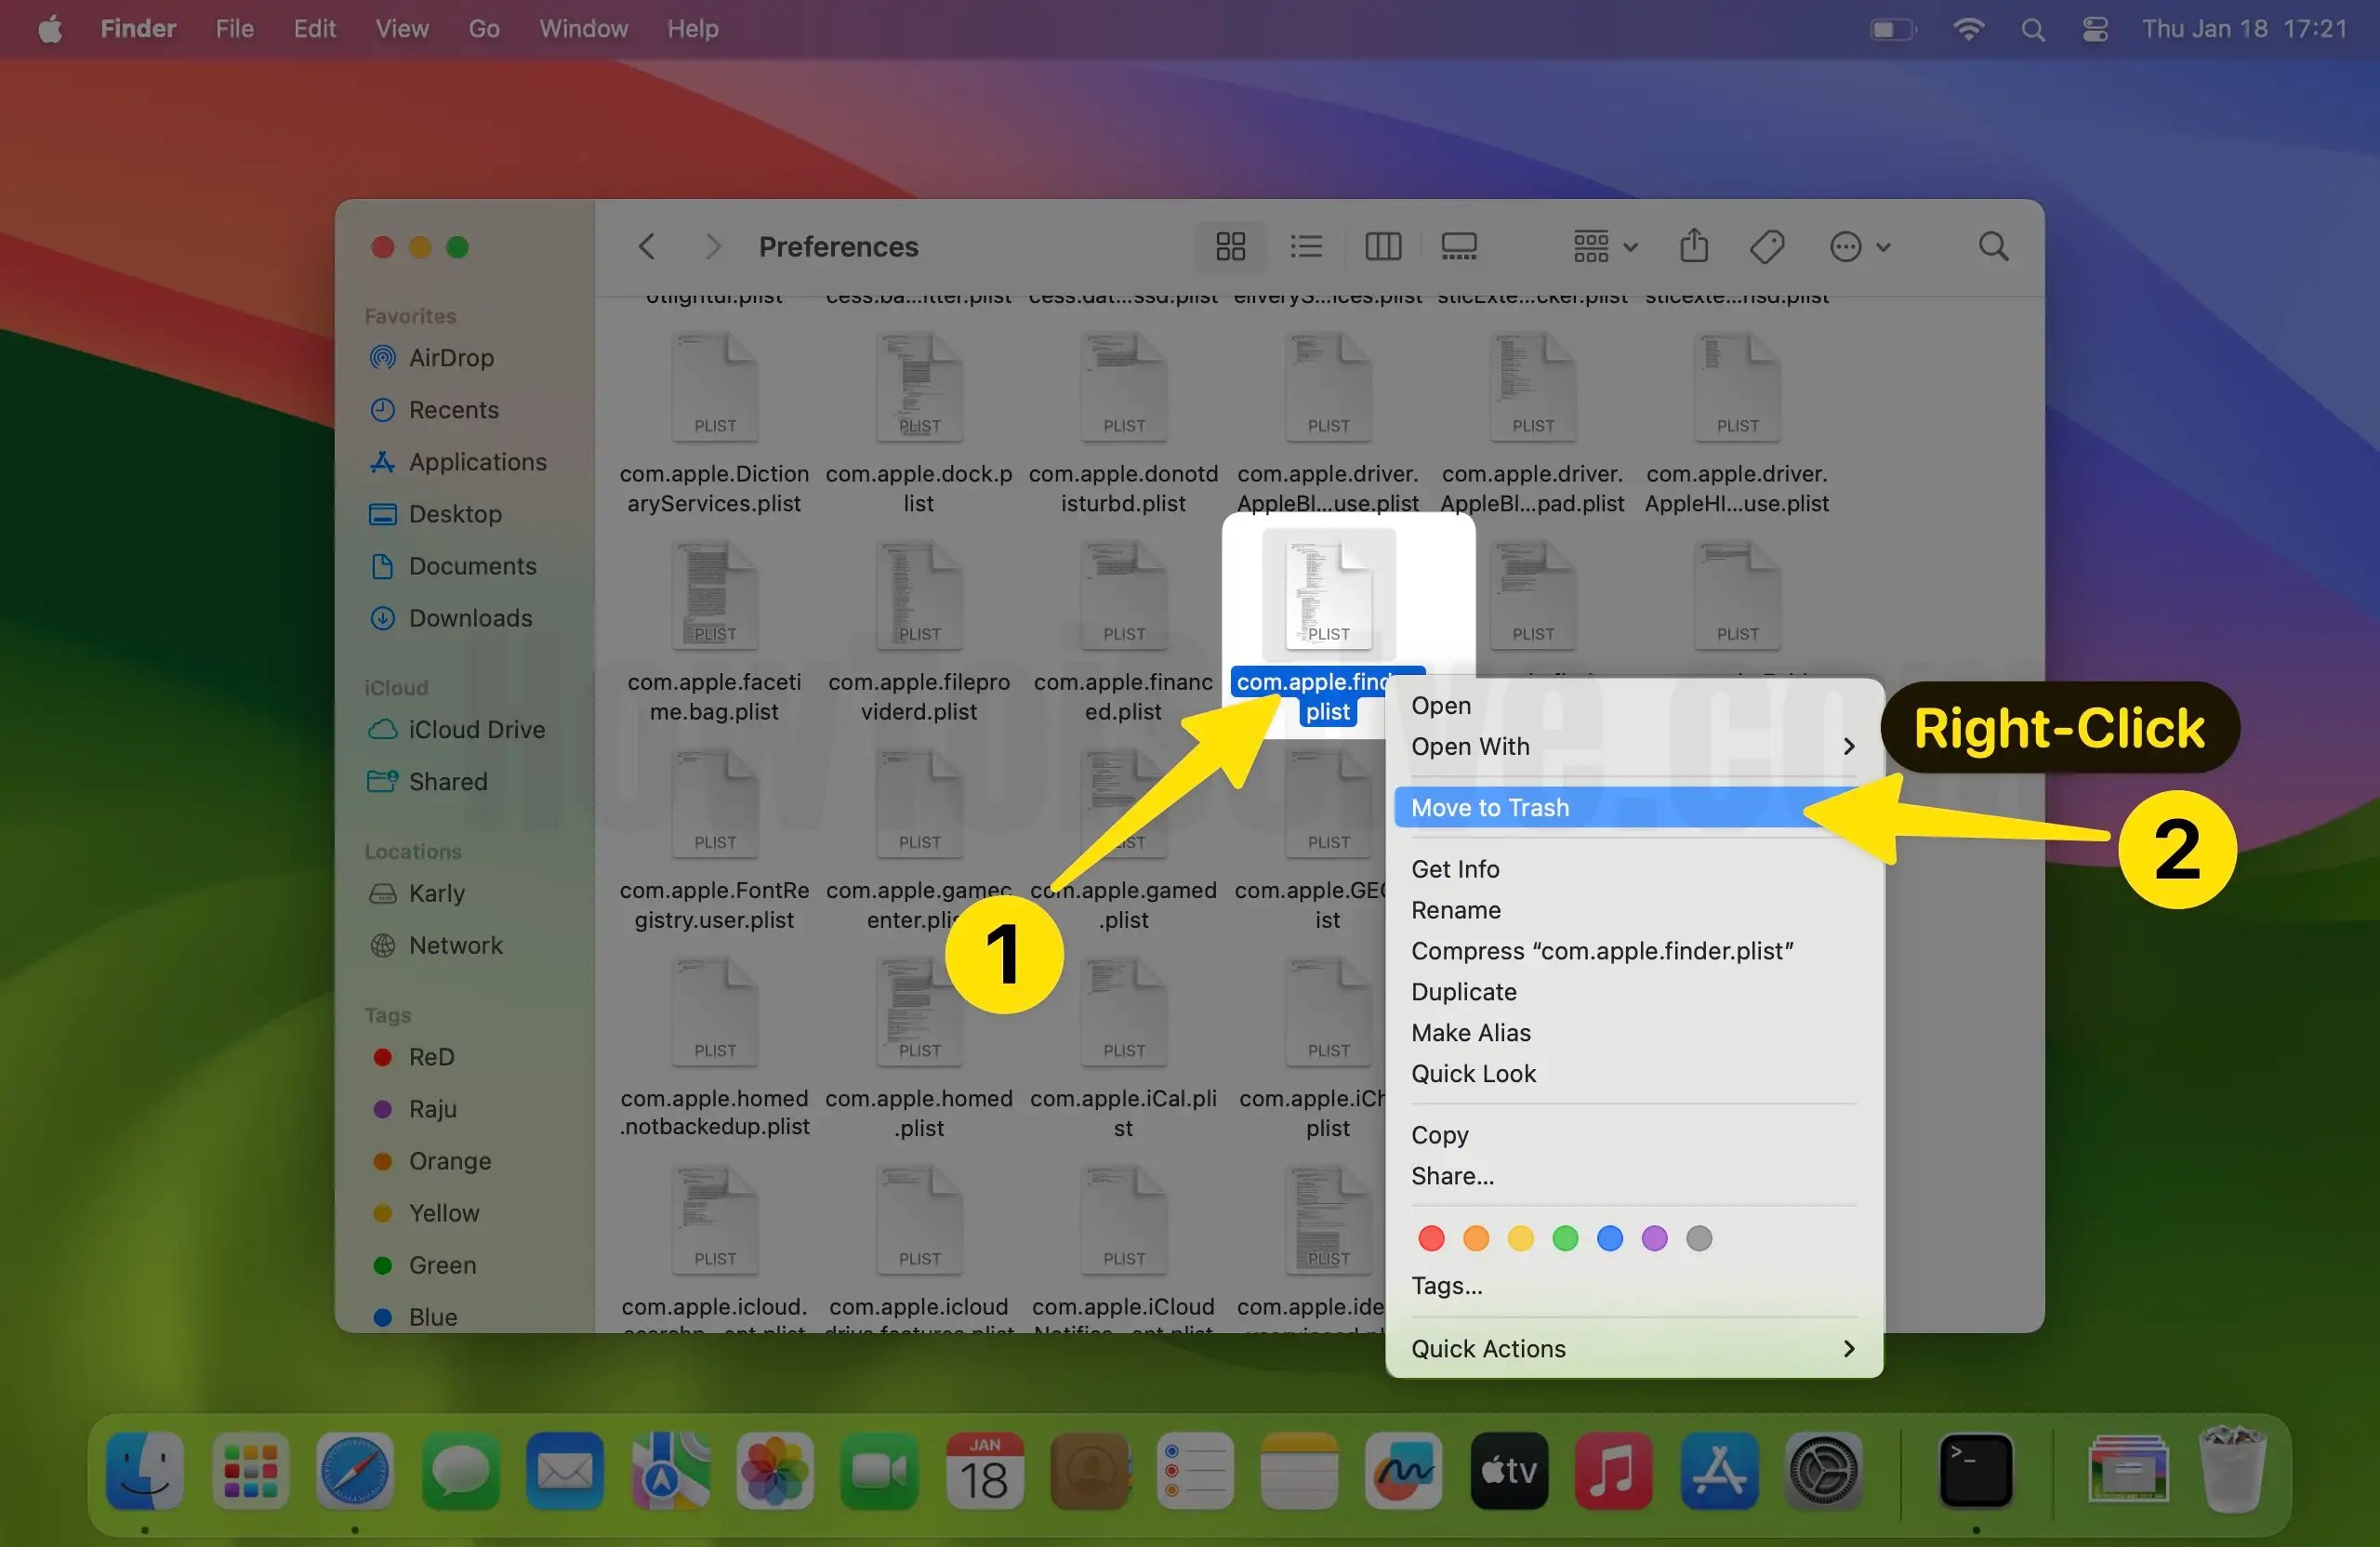
Task: Apply the green tag color swatch
Action: coord(1564,1238)
